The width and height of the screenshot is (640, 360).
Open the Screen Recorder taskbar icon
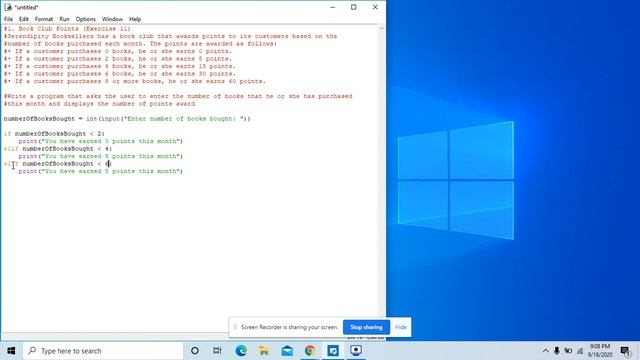(x=356, y=351)
